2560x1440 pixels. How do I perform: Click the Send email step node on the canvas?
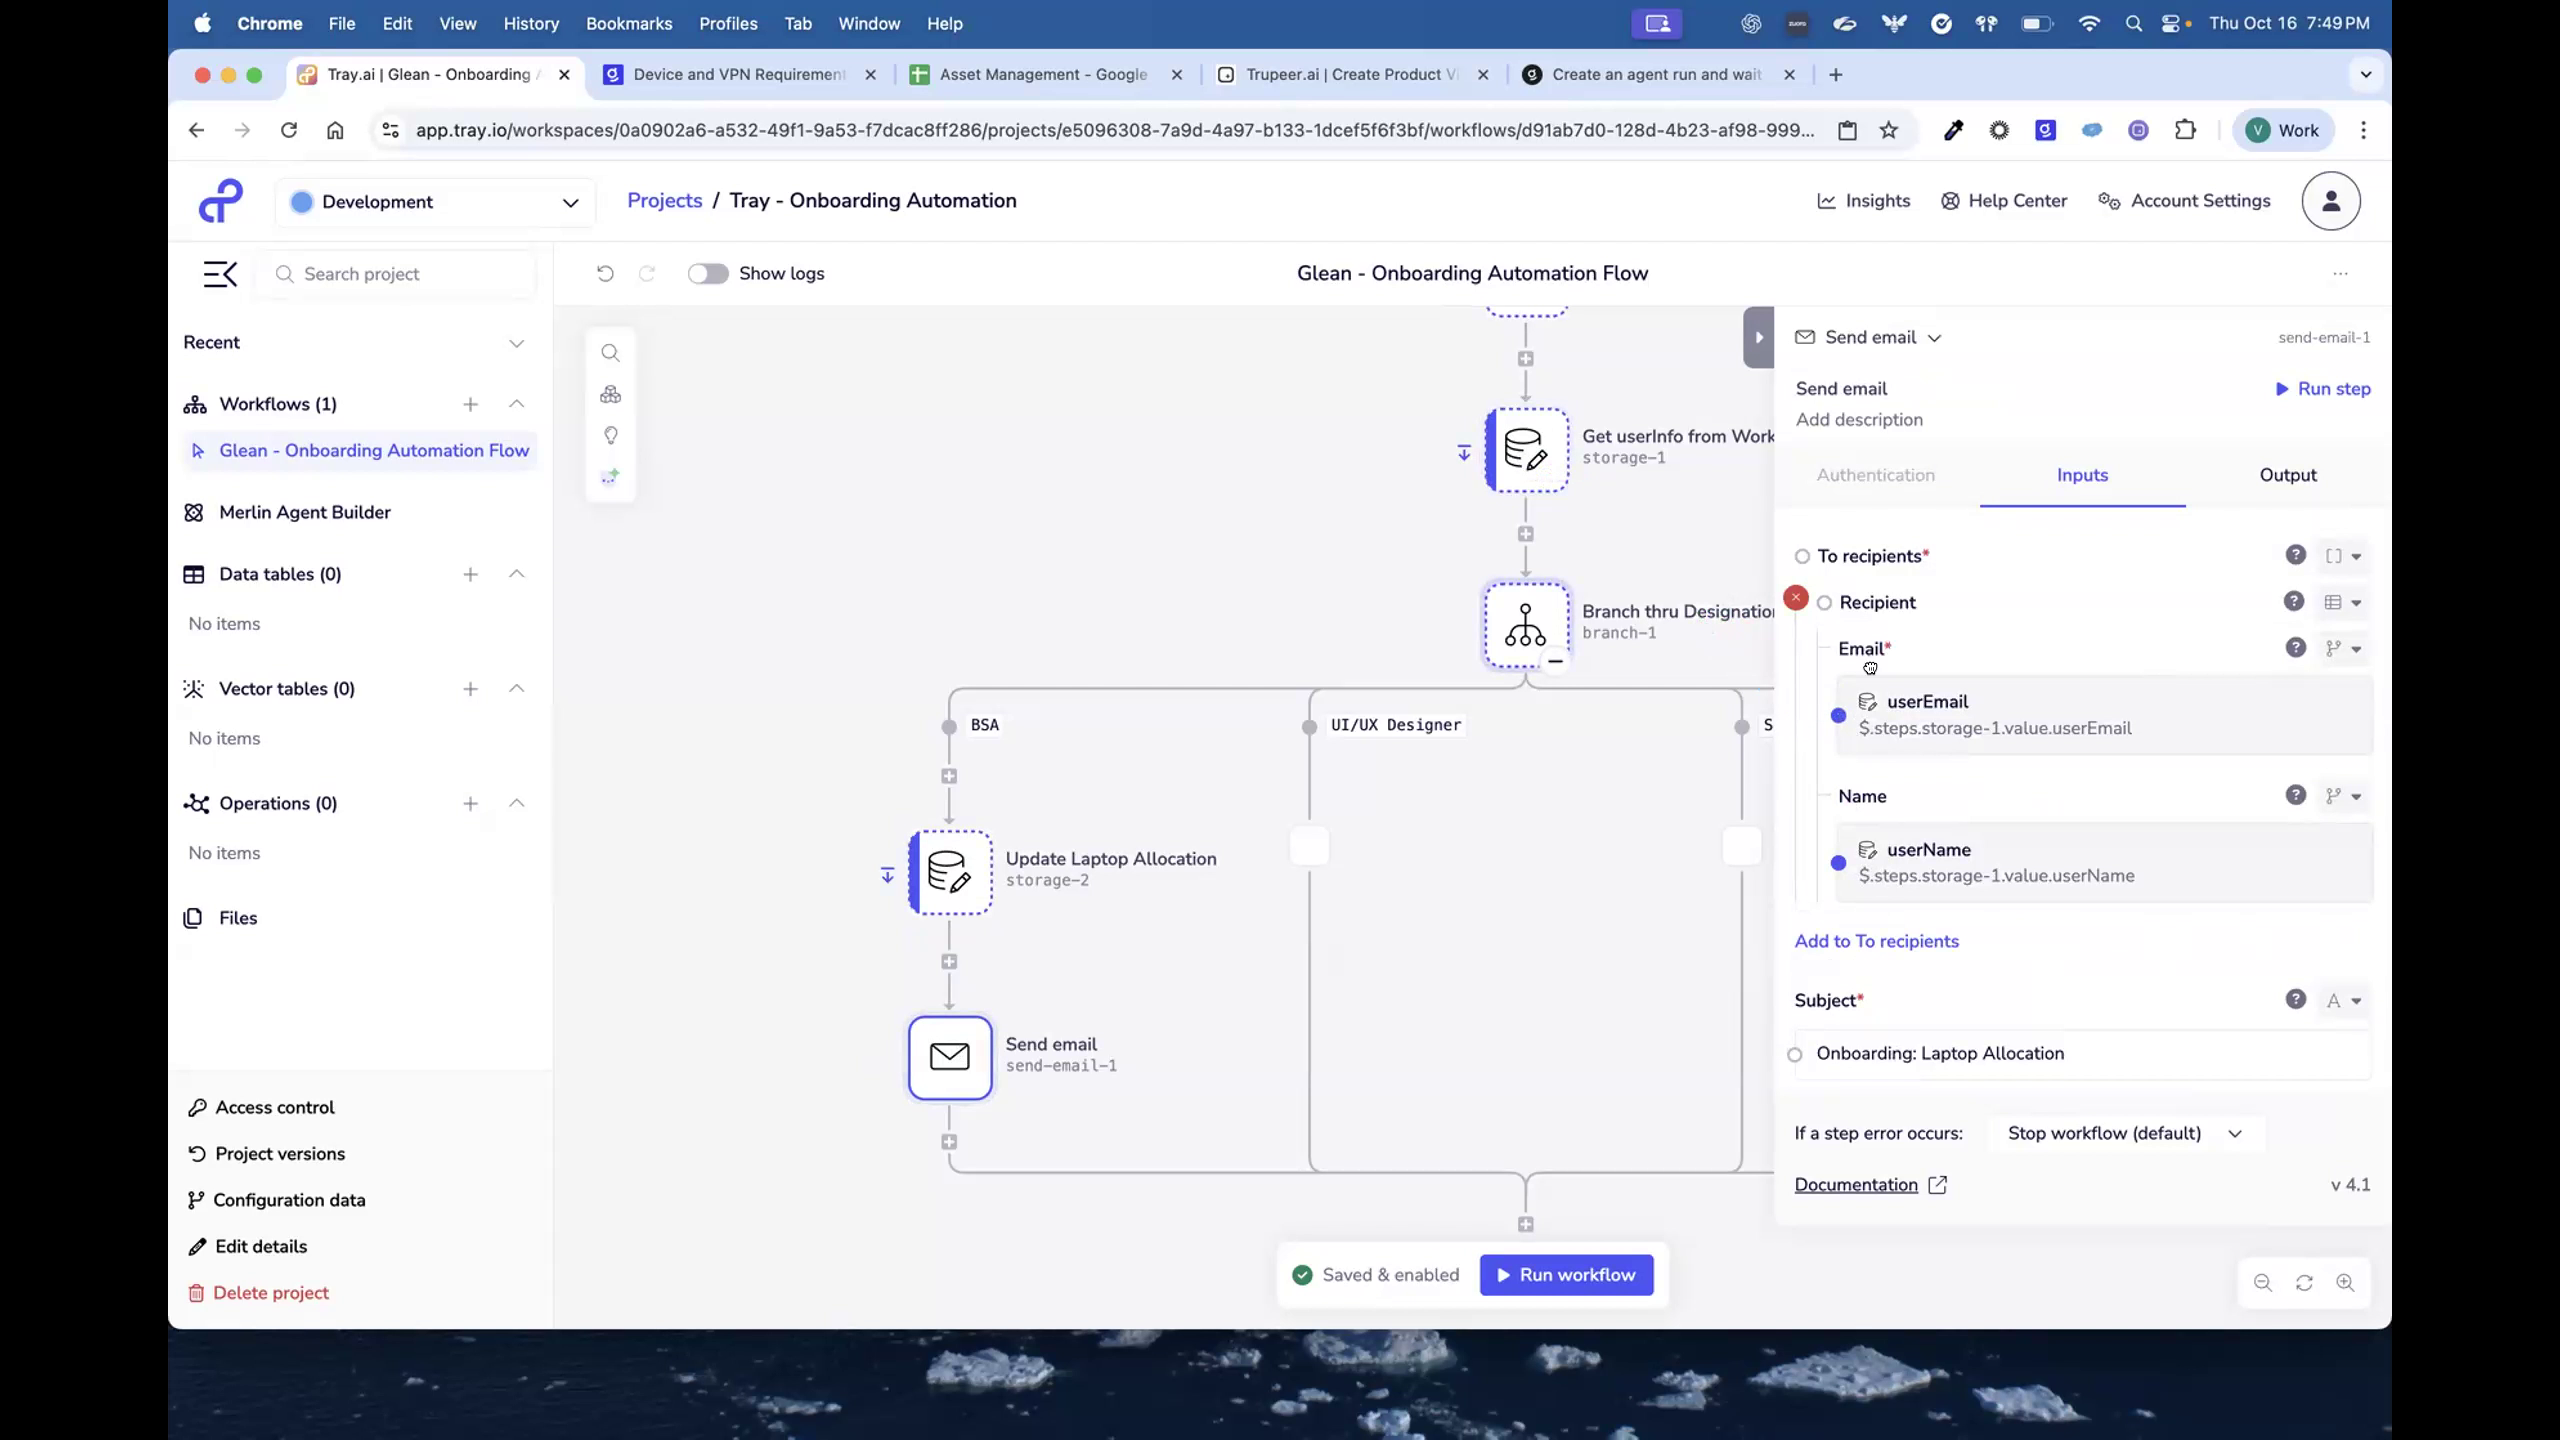tap(949, 1057)
